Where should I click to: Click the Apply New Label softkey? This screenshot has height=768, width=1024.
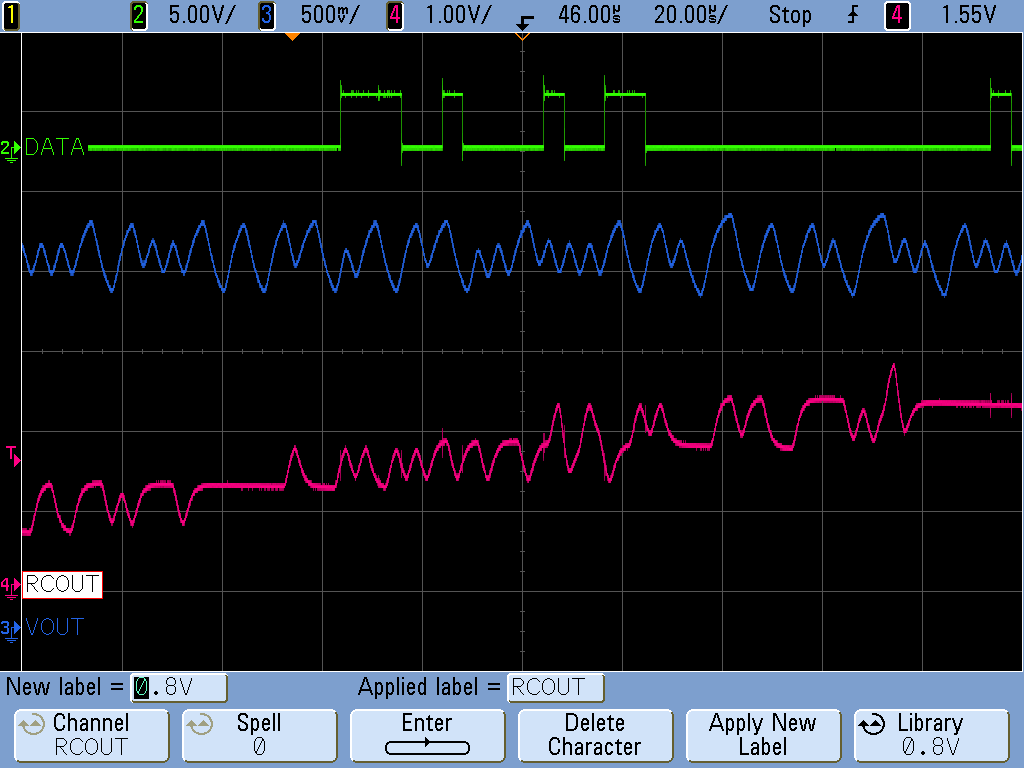click(763, 735)
